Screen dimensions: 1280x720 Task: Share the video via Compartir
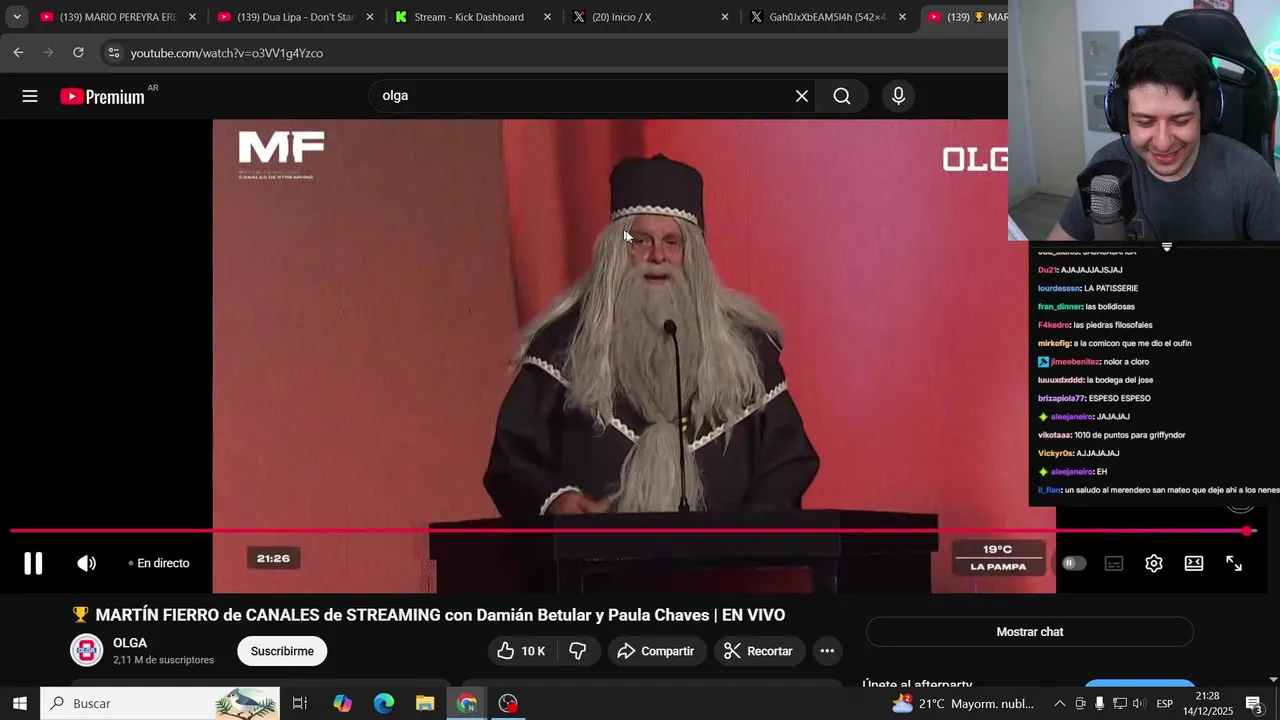click(656, 651)
